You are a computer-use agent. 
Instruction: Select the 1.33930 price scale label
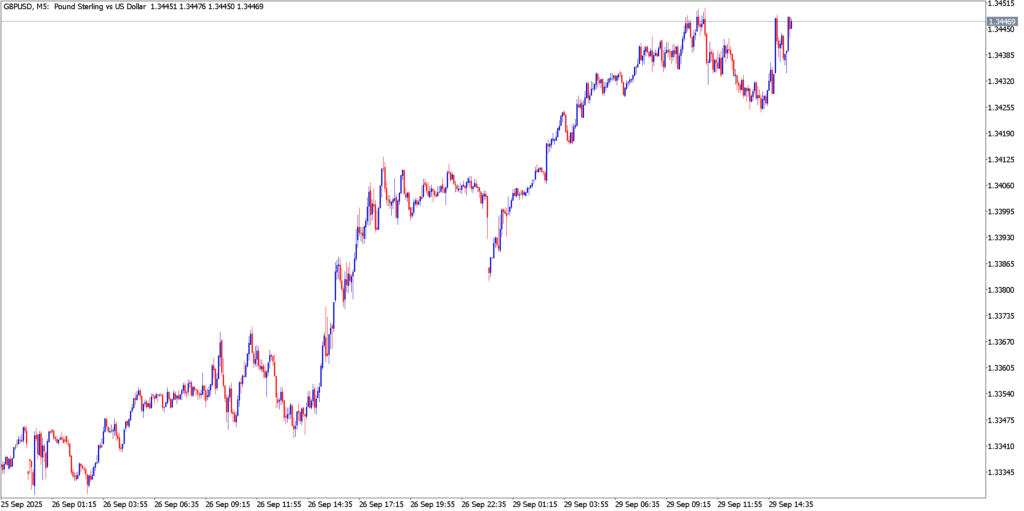[1002, 238]
